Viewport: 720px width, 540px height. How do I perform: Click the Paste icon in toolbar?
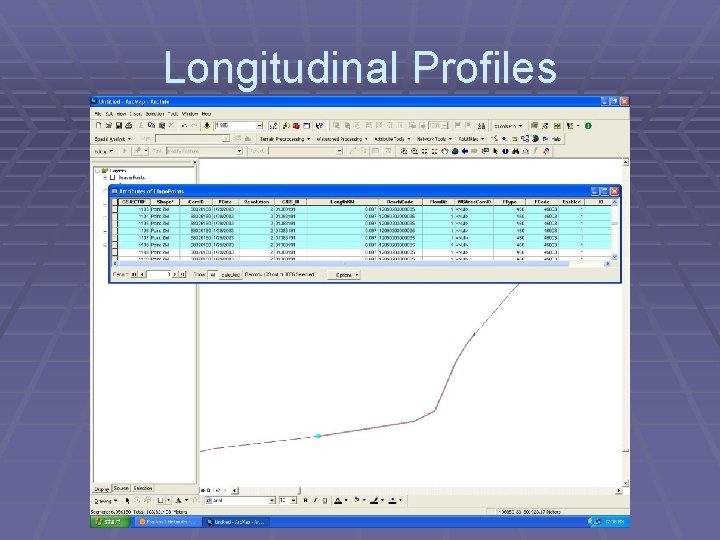pyautogui.click(x=162, y=125)
